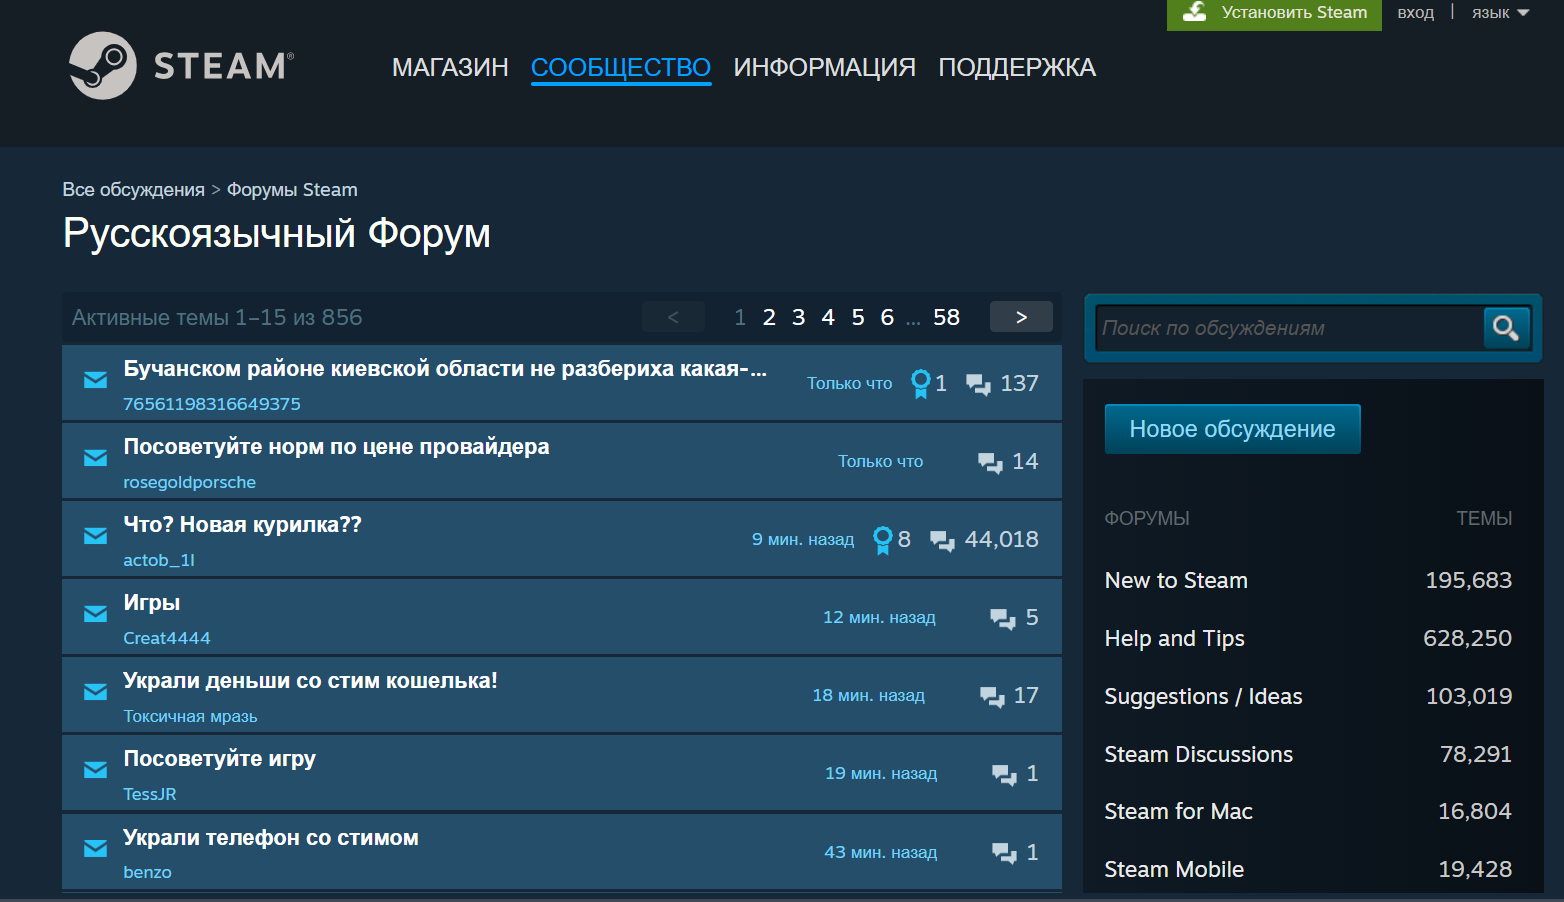Click the previous page arrow button

(x=673, y=317)
